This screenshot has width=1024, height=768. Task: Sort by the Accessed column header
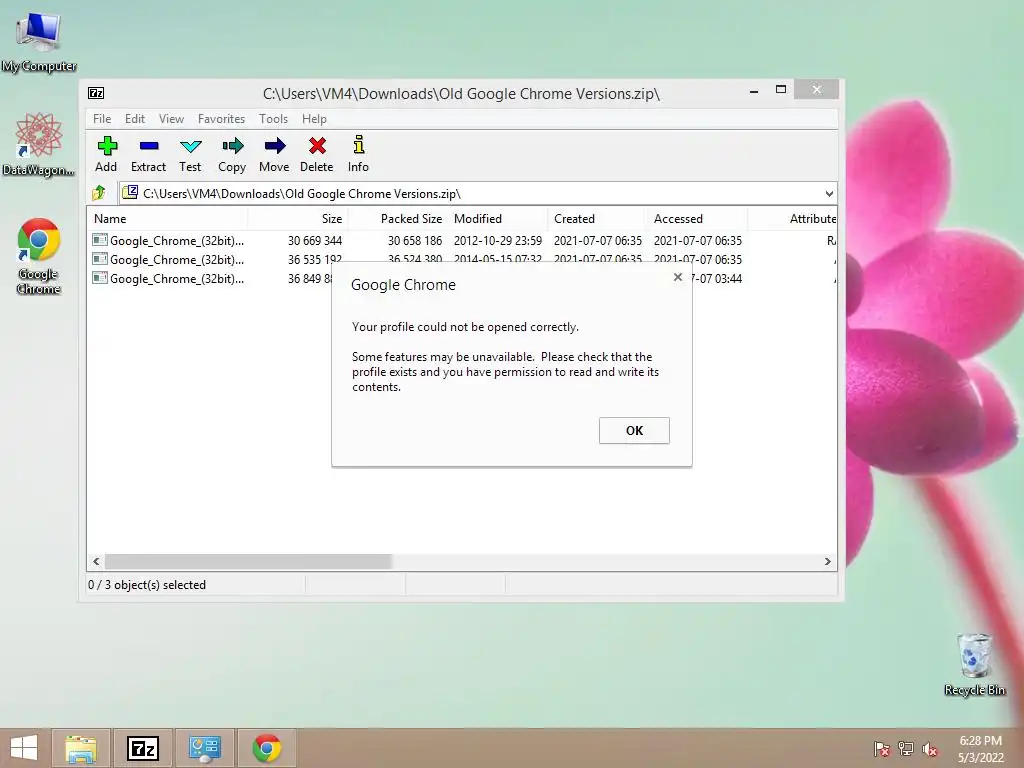coord(698,219)
